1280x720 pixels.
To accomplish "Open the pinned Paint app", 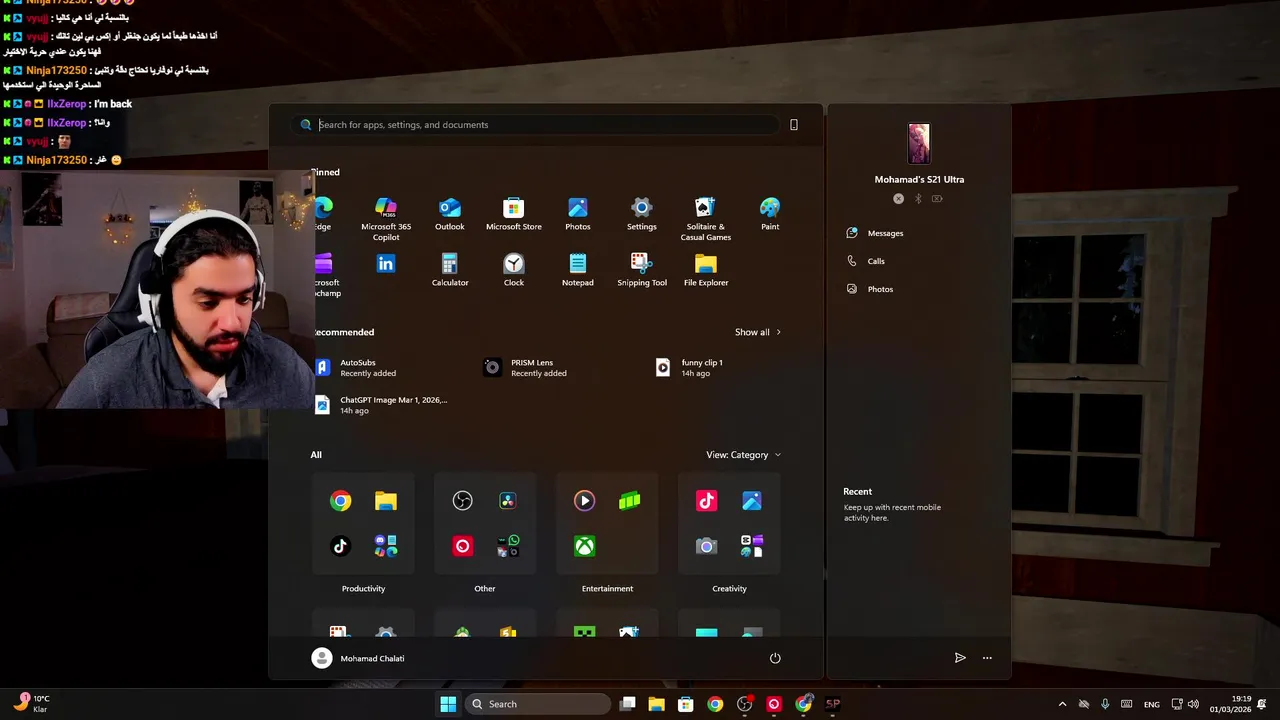I will [x=770, y=214].
